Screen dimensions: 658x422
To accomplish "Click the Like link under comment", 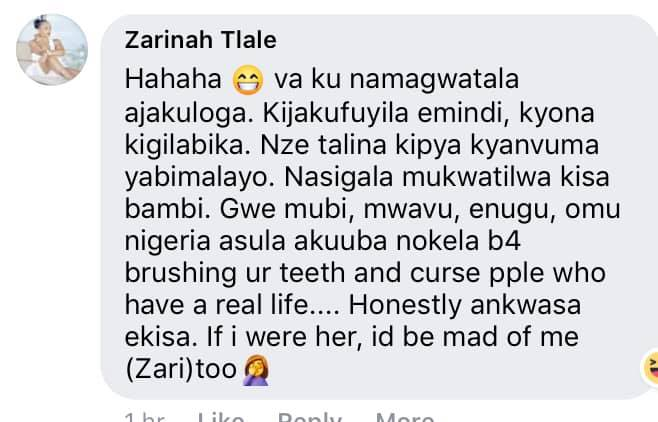I will (221, 418).
